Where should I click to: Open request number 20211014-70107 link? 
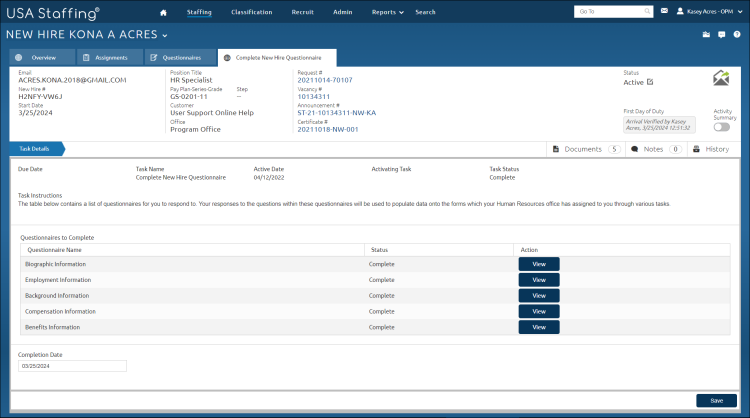[x=325, y=80]
